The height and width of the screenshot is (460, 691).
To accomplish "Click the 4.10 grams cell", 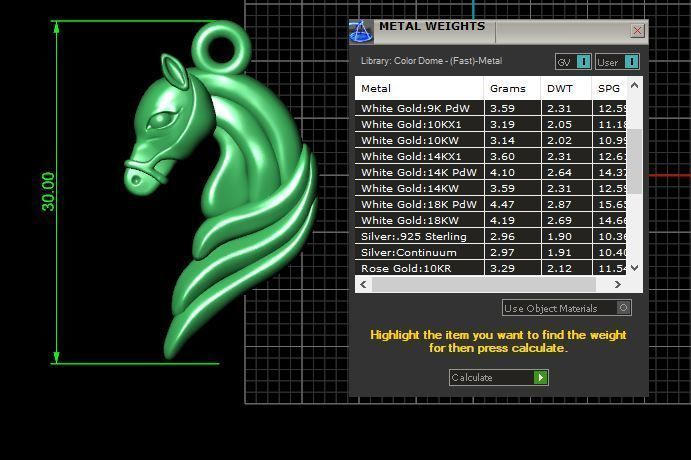I will (x=512, y=172).
